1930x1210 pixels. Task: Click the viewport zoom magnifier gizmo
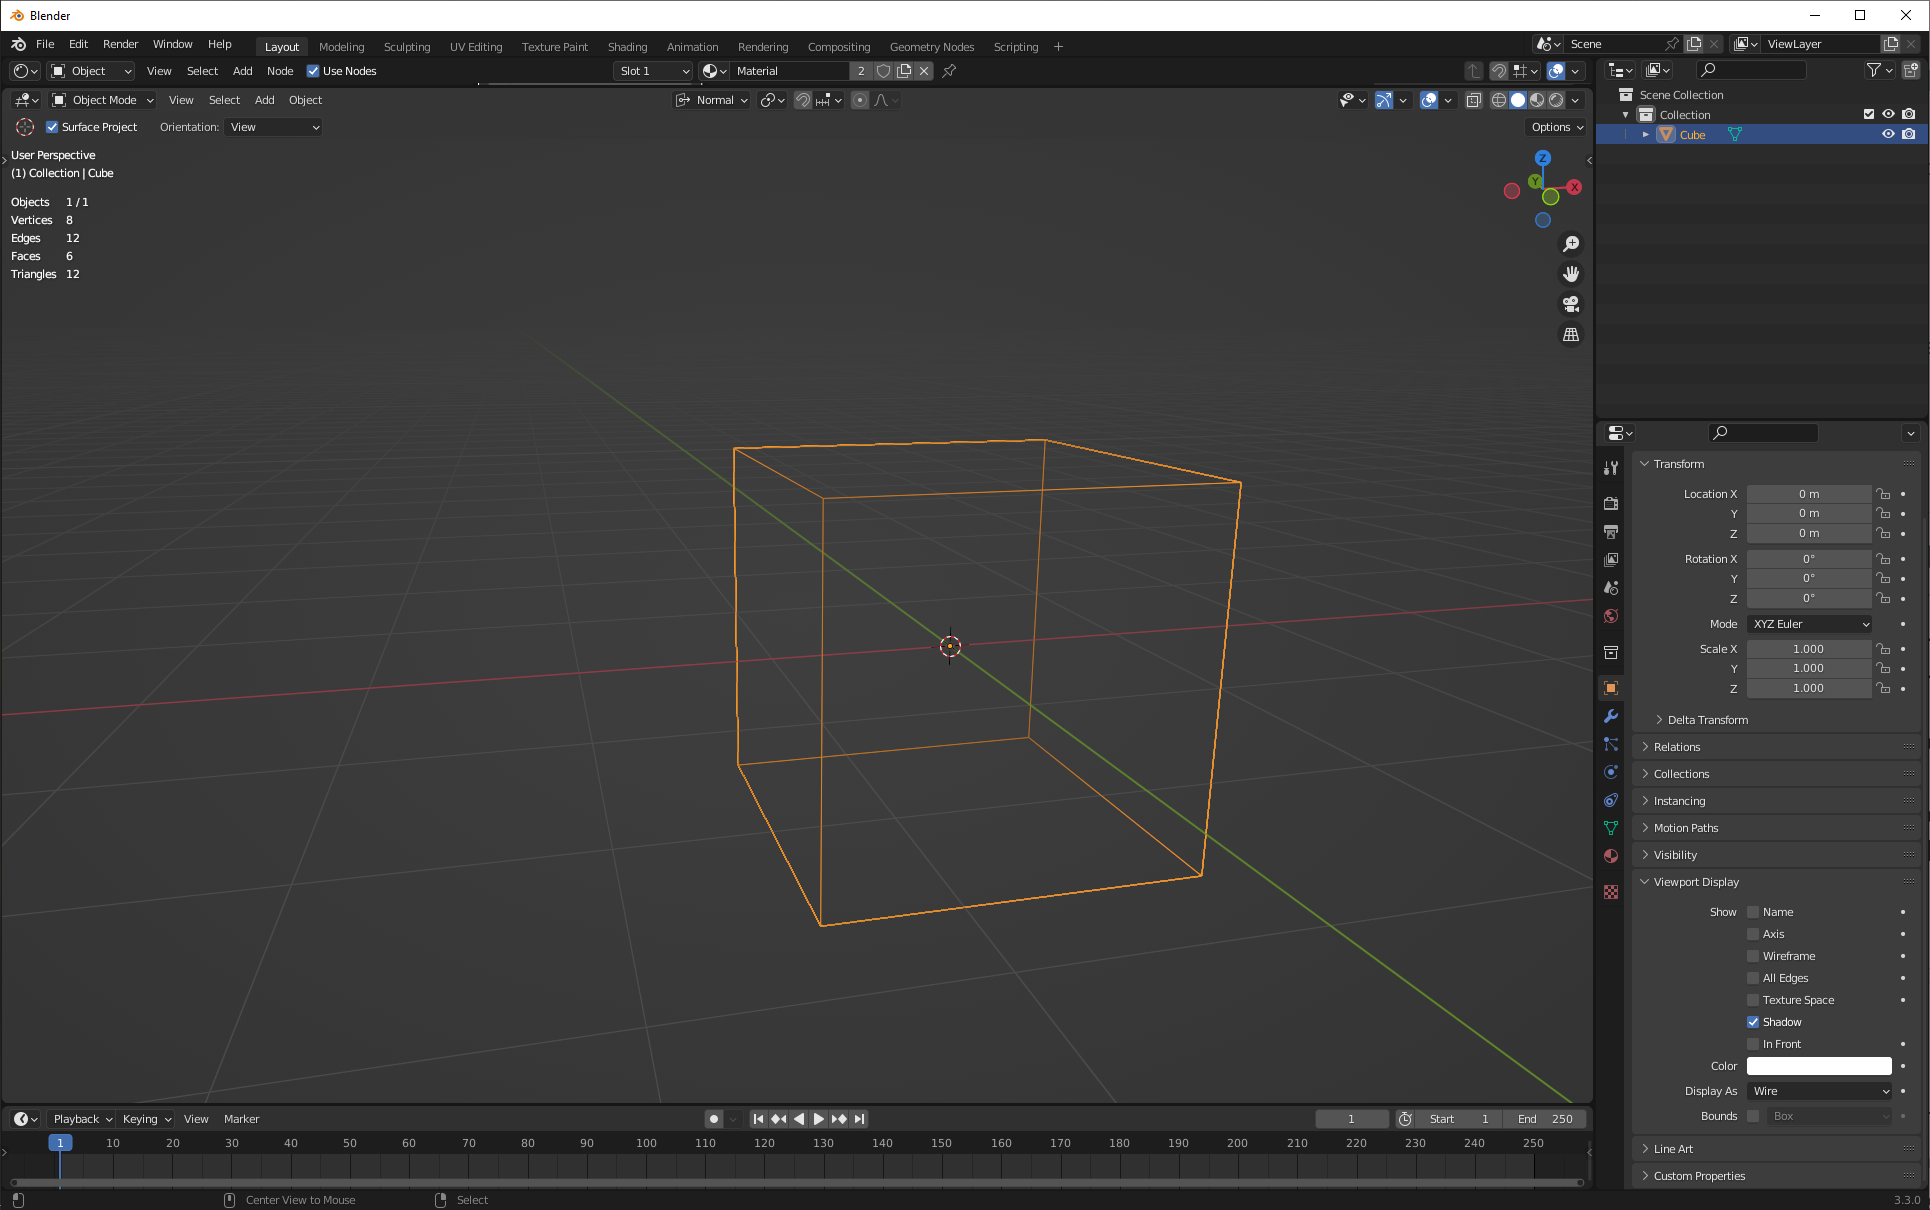coord(1571,244)
